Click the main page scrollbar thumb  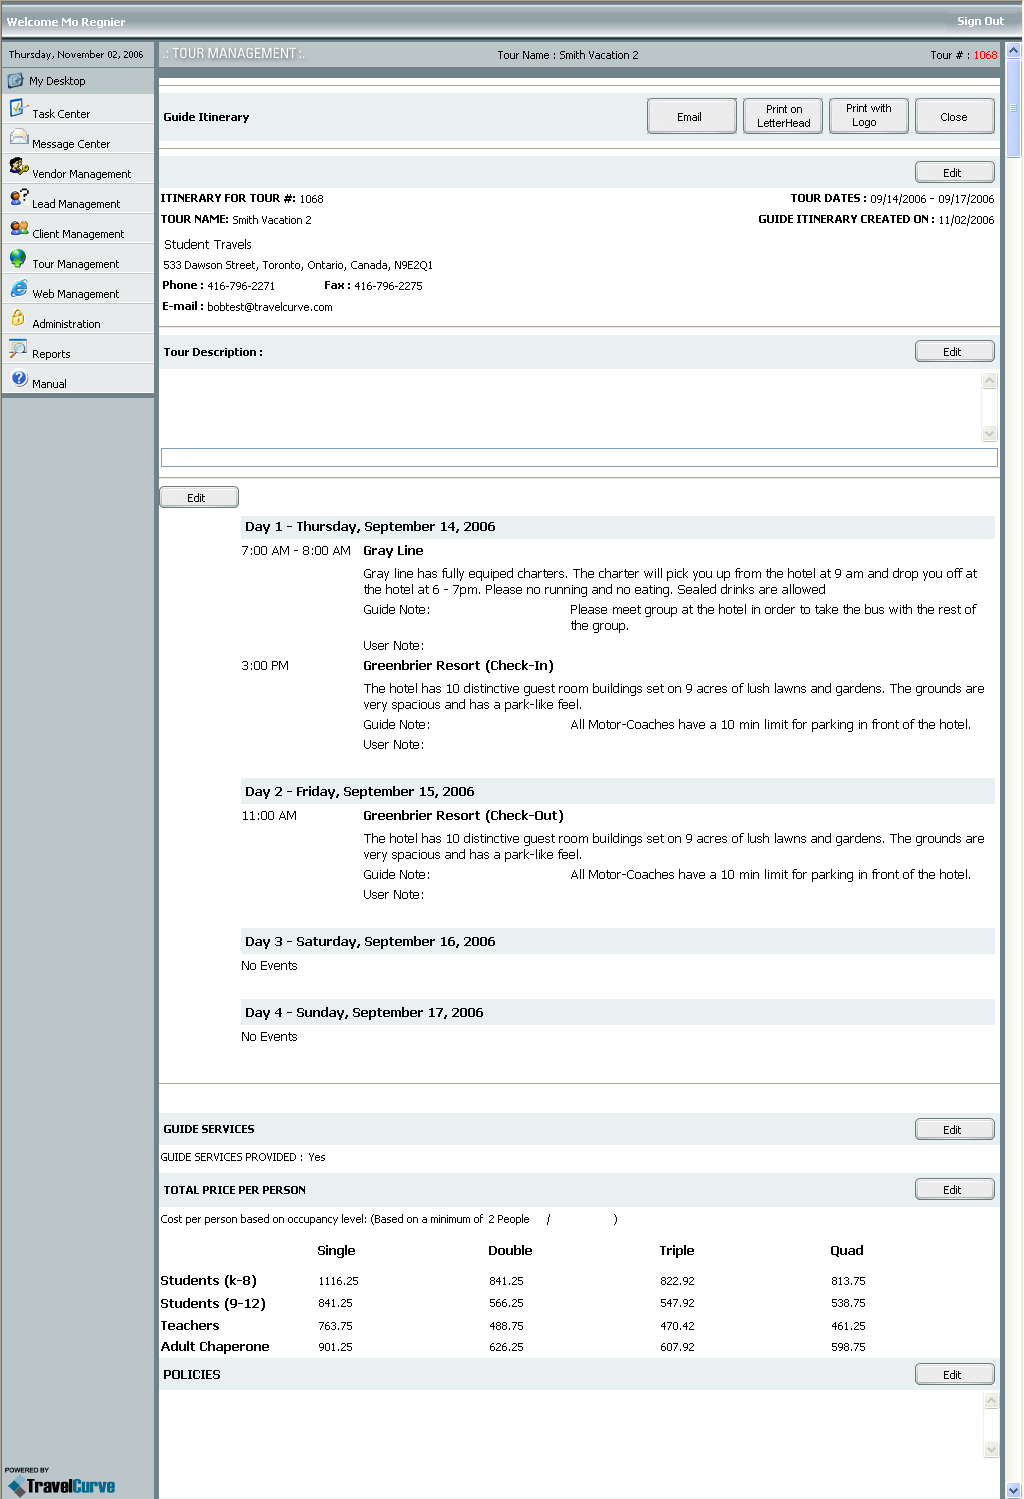[1014, 107]
